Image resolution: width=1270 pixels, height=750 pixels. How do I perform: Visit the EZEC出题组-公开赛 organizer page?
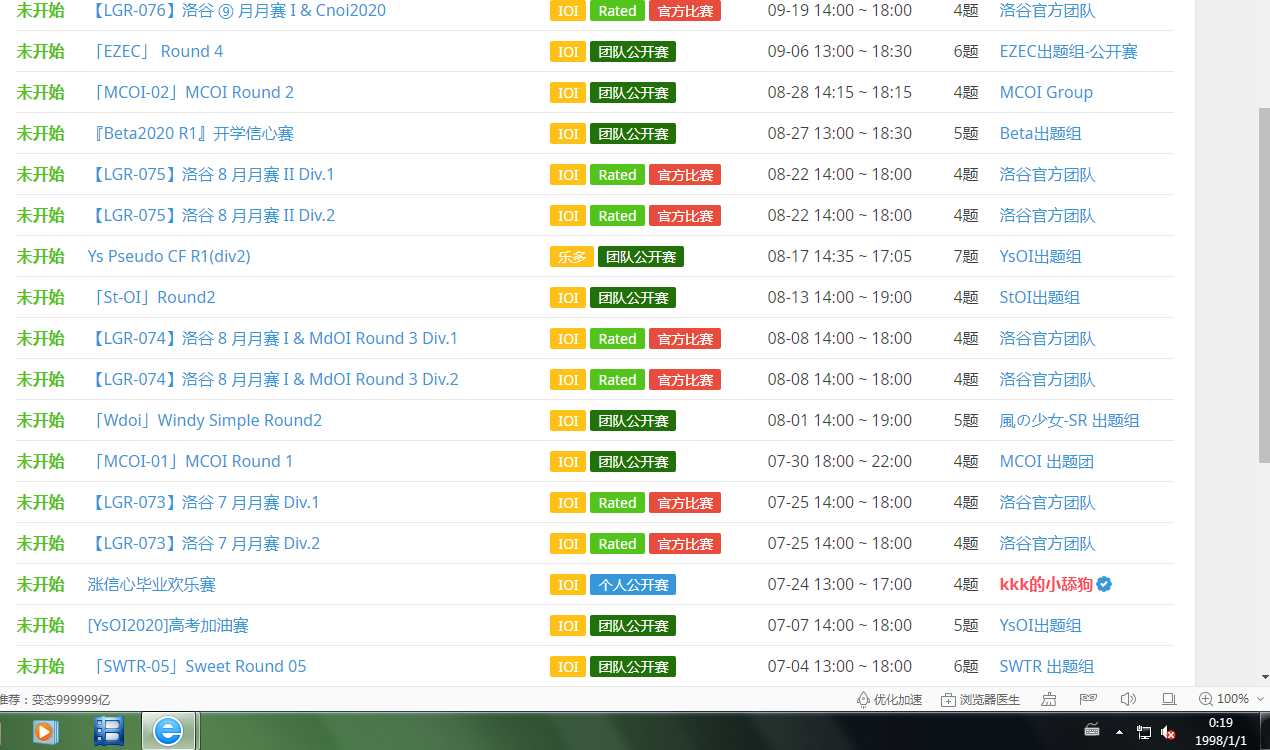(1069, 51)
